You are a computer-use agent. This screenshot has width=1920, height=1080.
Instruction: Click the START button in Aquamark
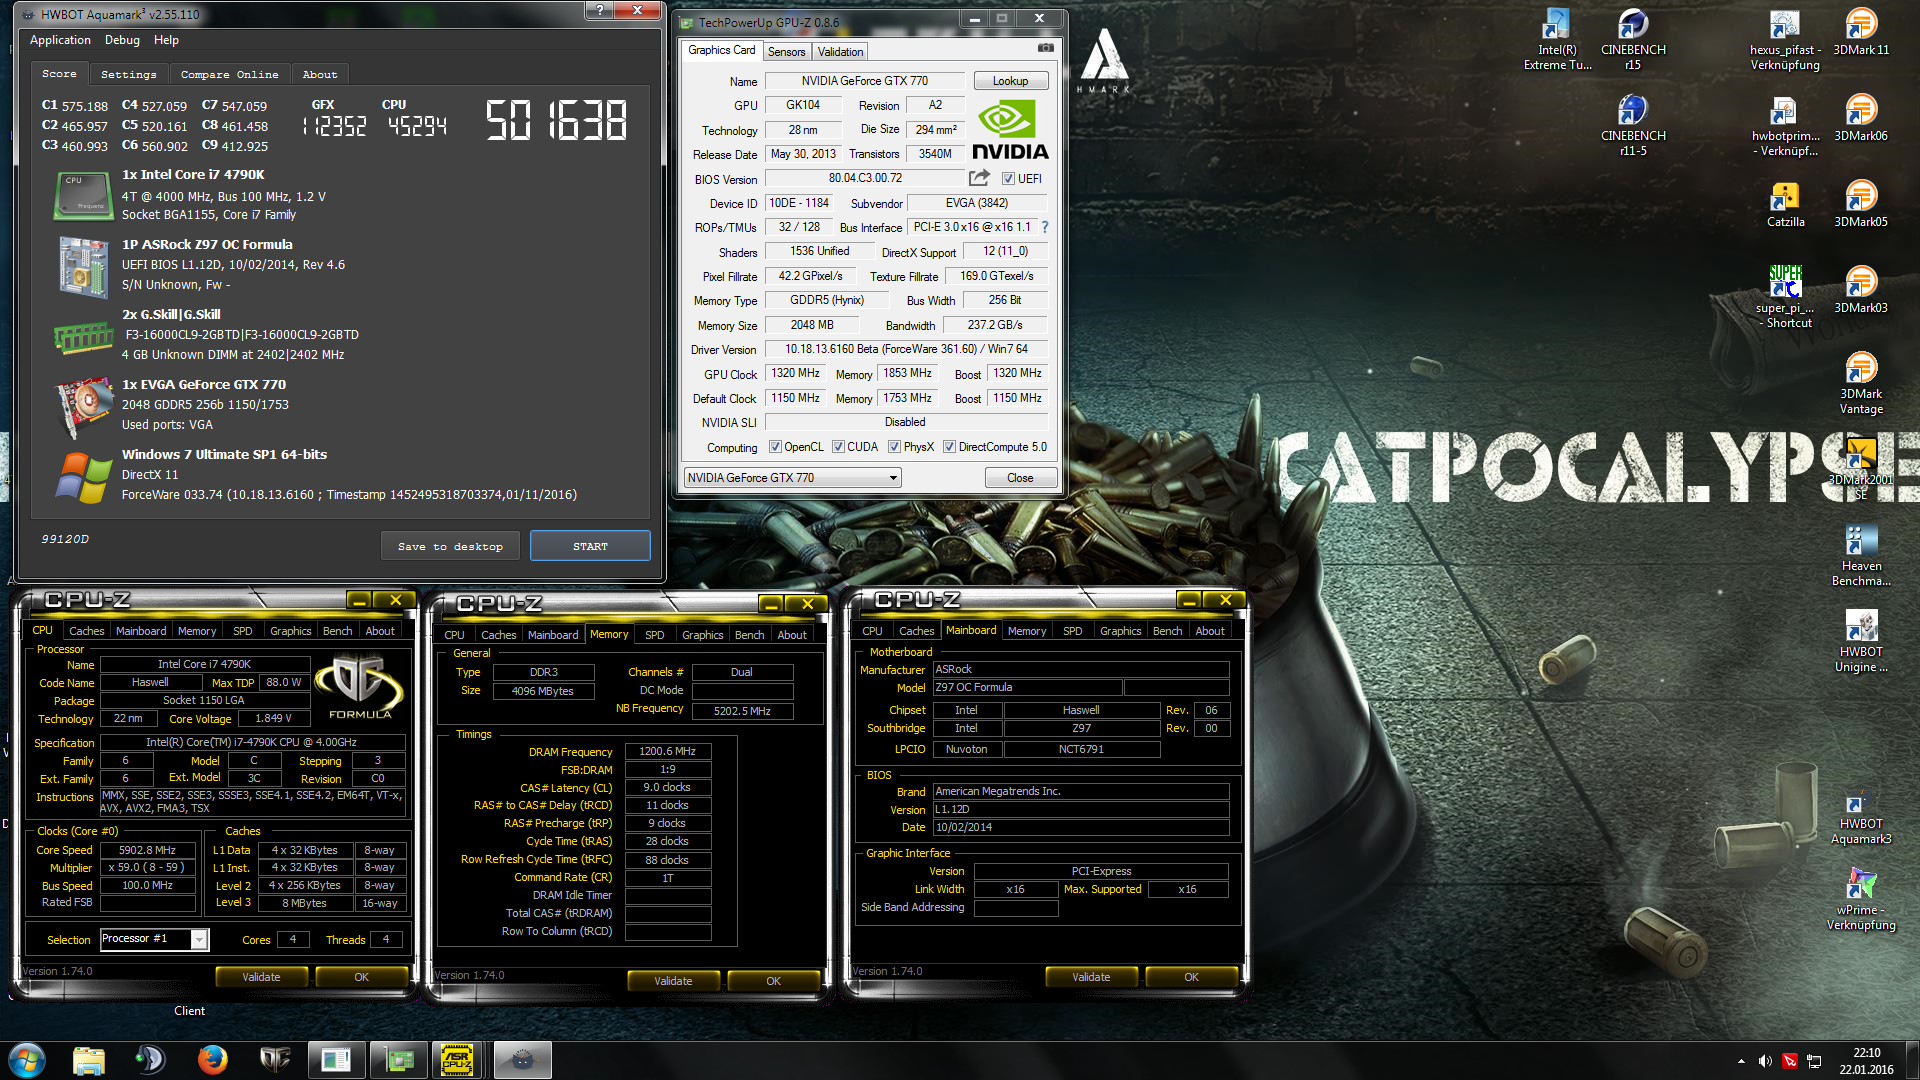pos(590,546)
